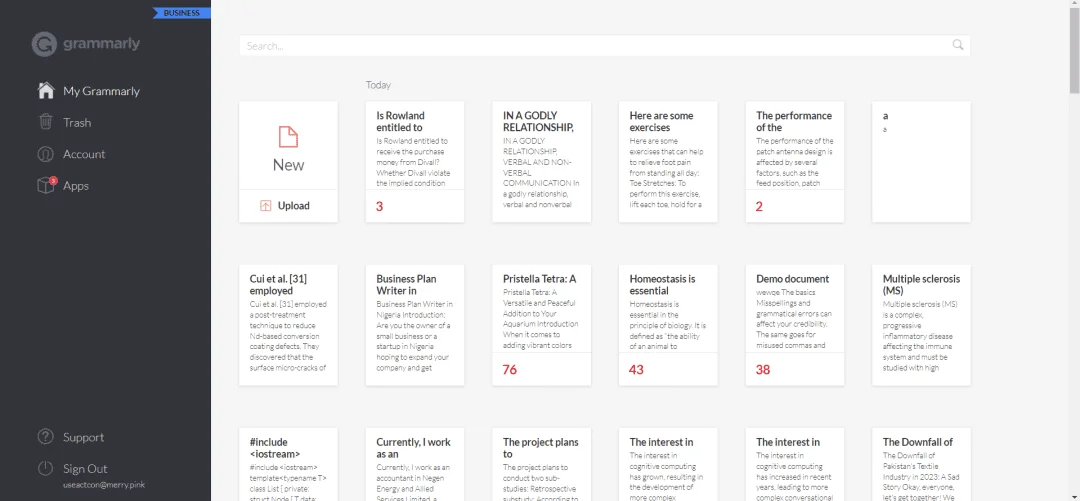Open My Grammarly home icon

click(x=45, y=90)
